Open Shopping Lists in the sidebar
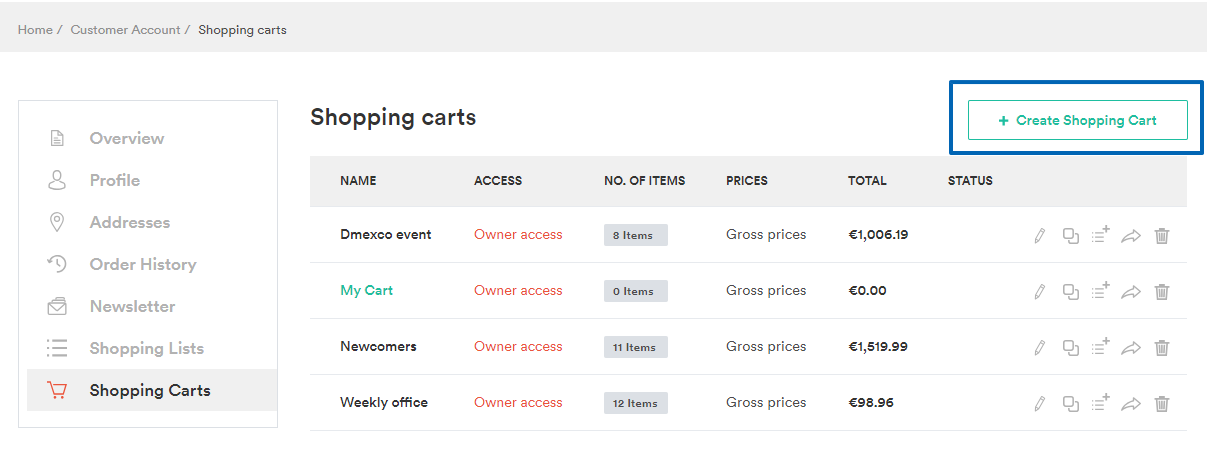Image resolution: width=1207 pixels, height=449 pixels. click(147, 348)
